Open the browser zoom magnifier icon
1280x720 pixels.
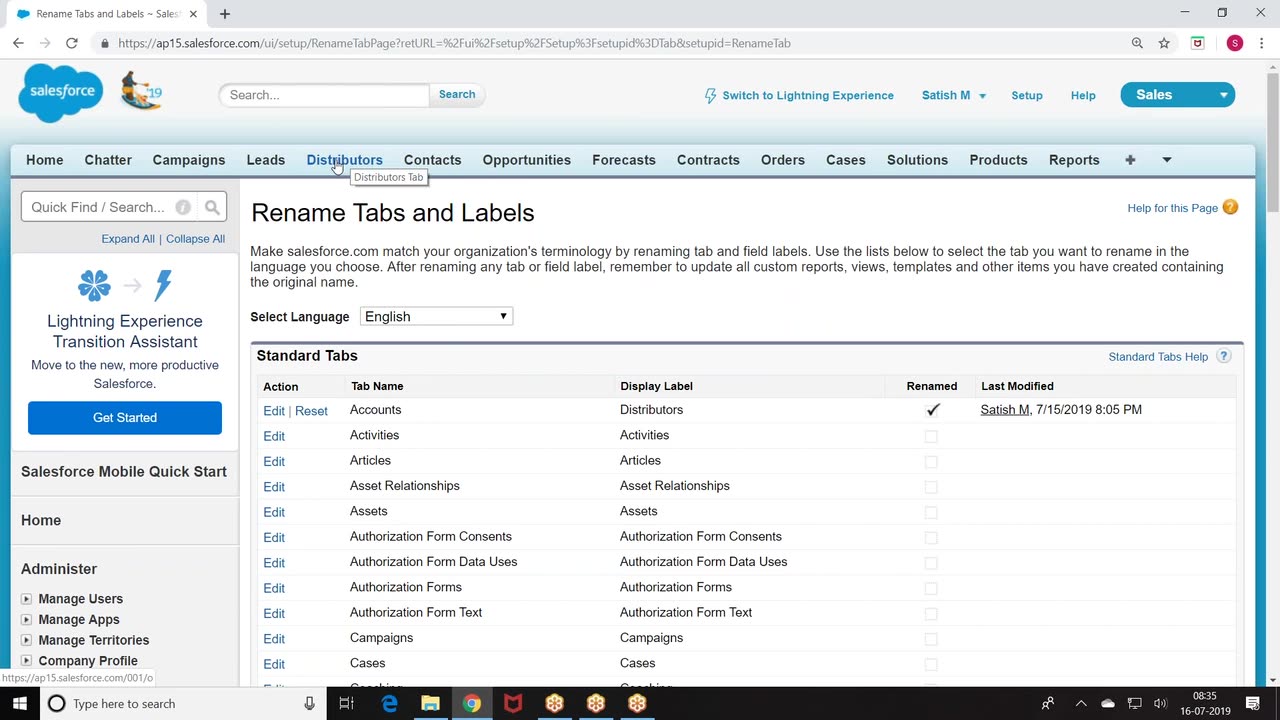[x=1137, y=43]
